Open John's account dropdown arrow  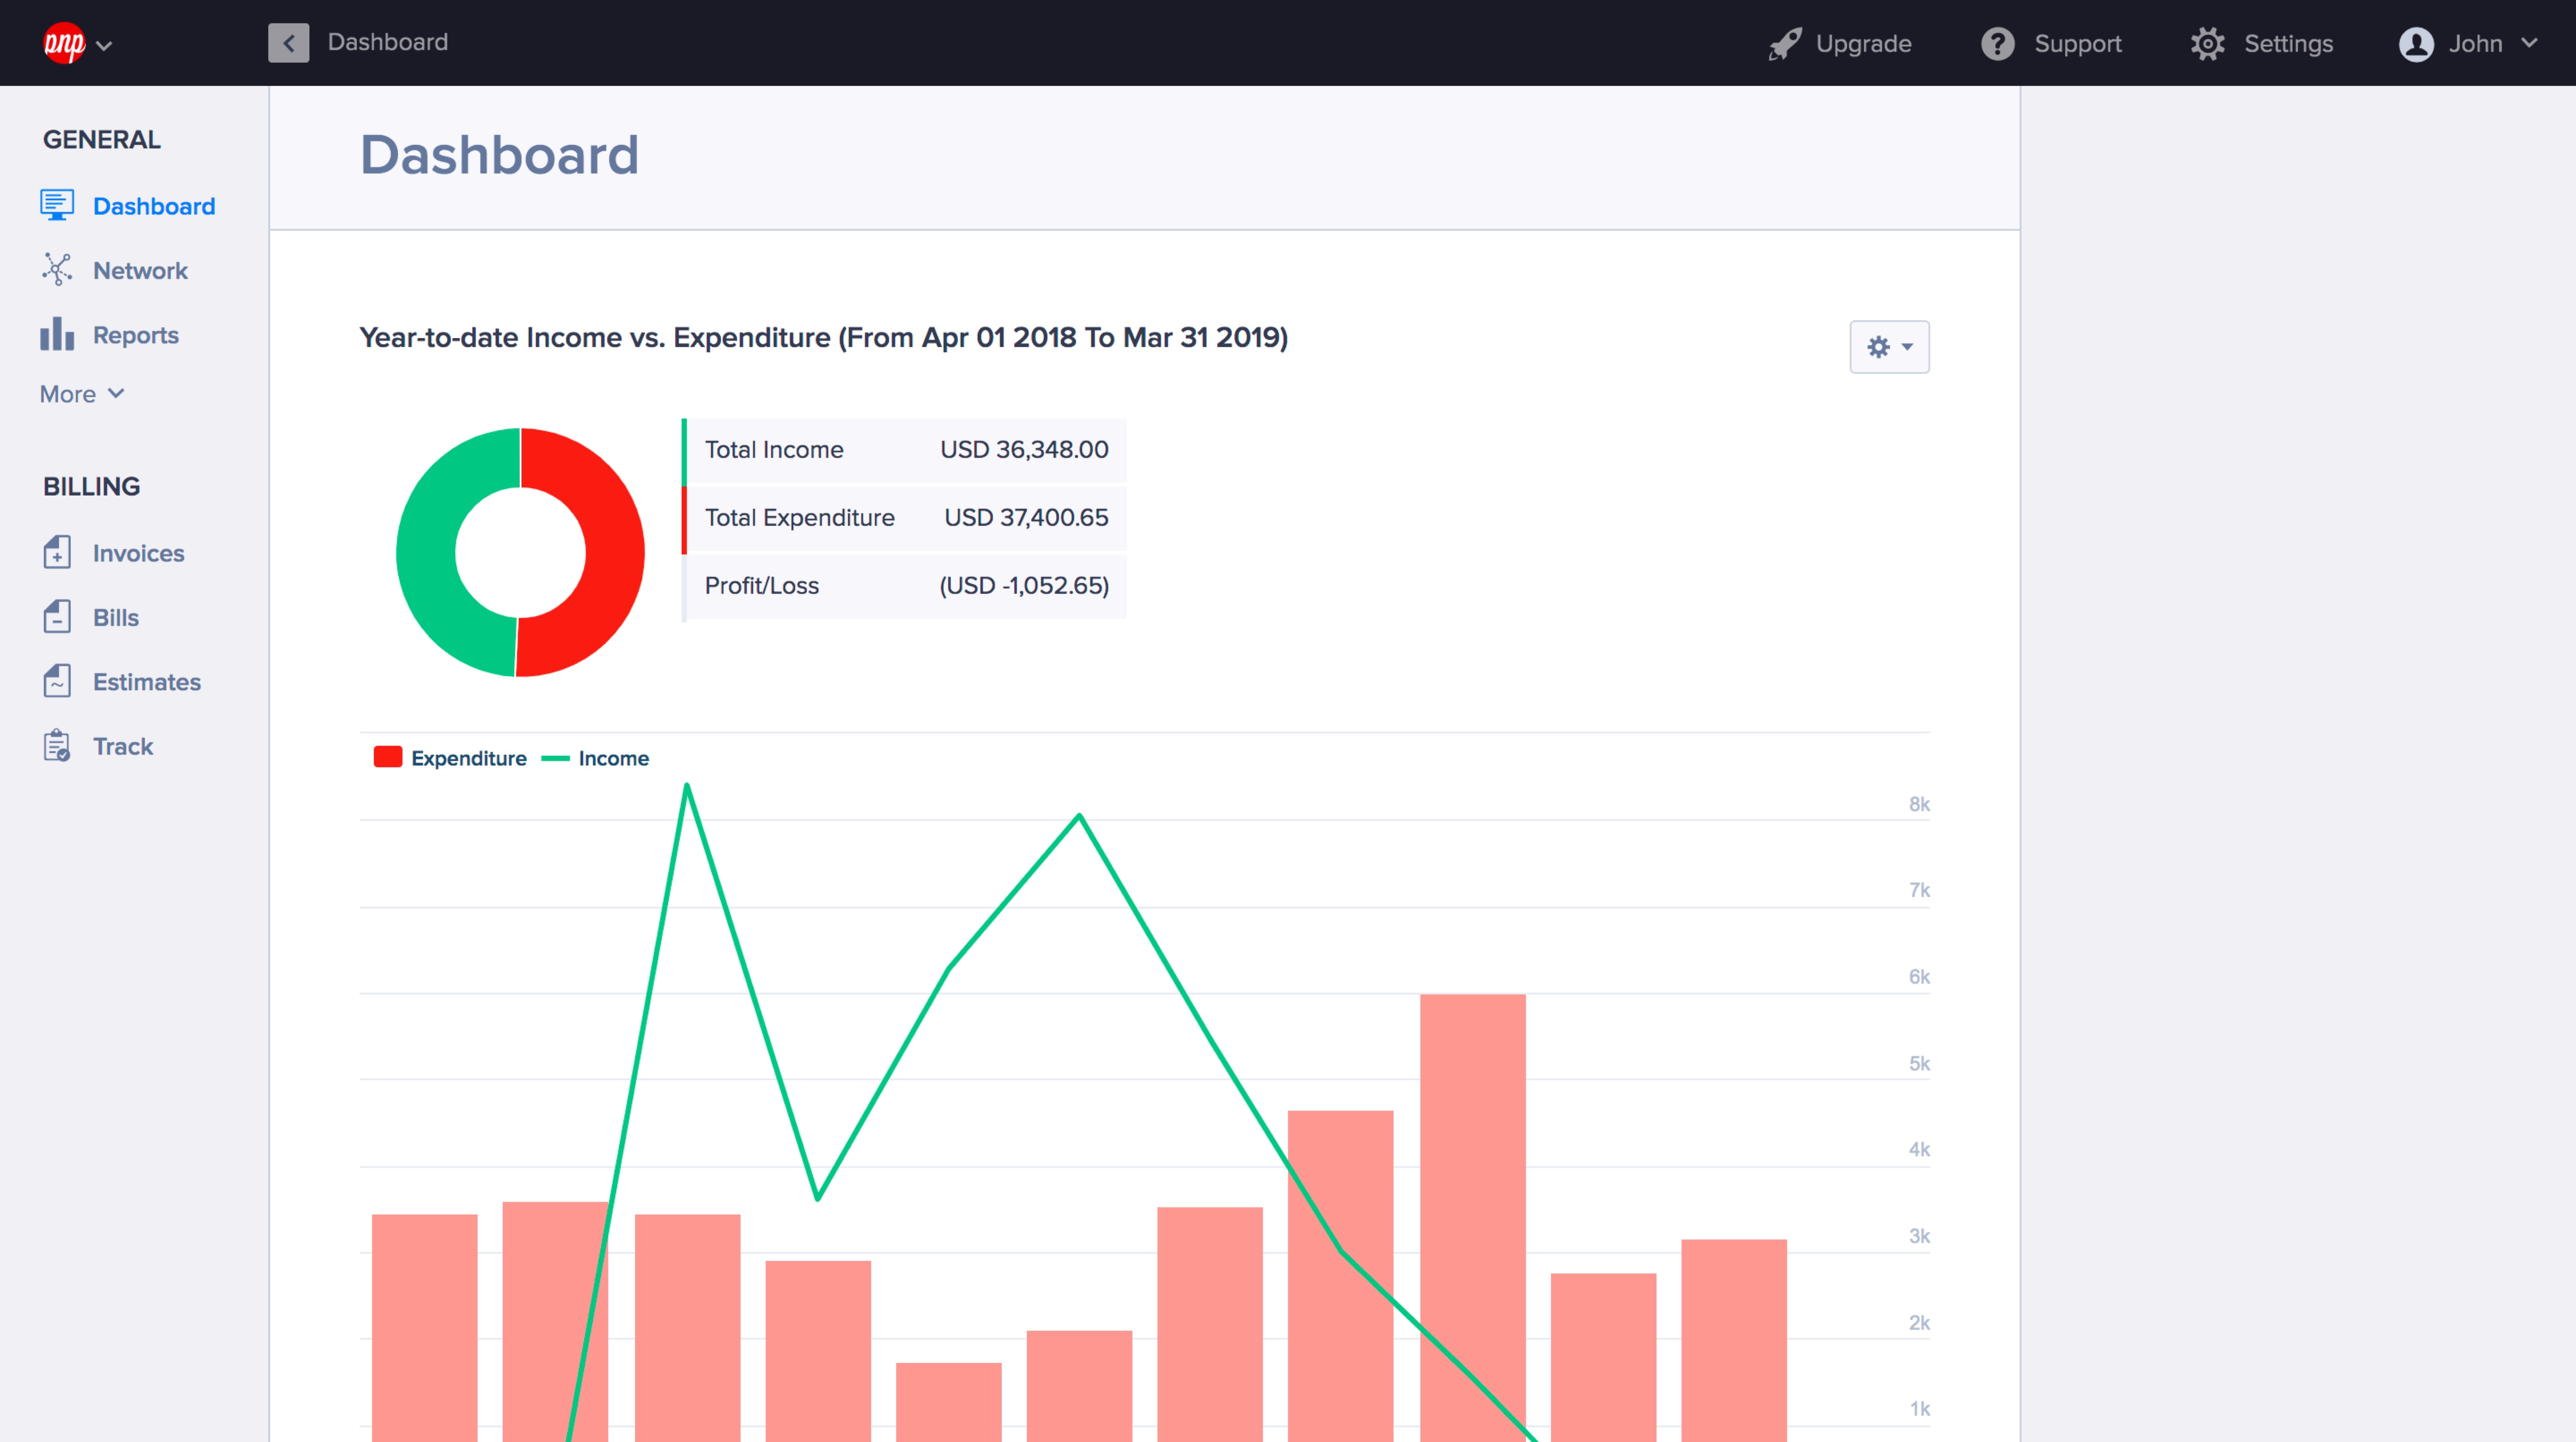click(2529, 43)
